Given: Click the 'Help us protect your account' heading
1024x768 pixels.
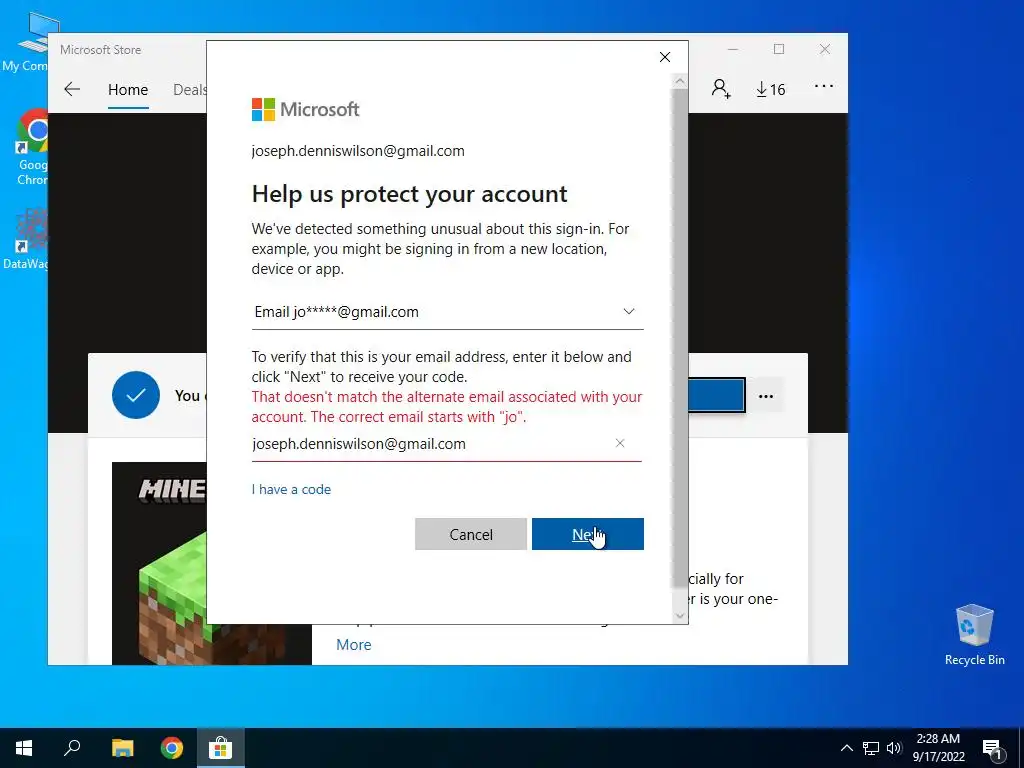Looking at the screenshot, I should (409, 194).
